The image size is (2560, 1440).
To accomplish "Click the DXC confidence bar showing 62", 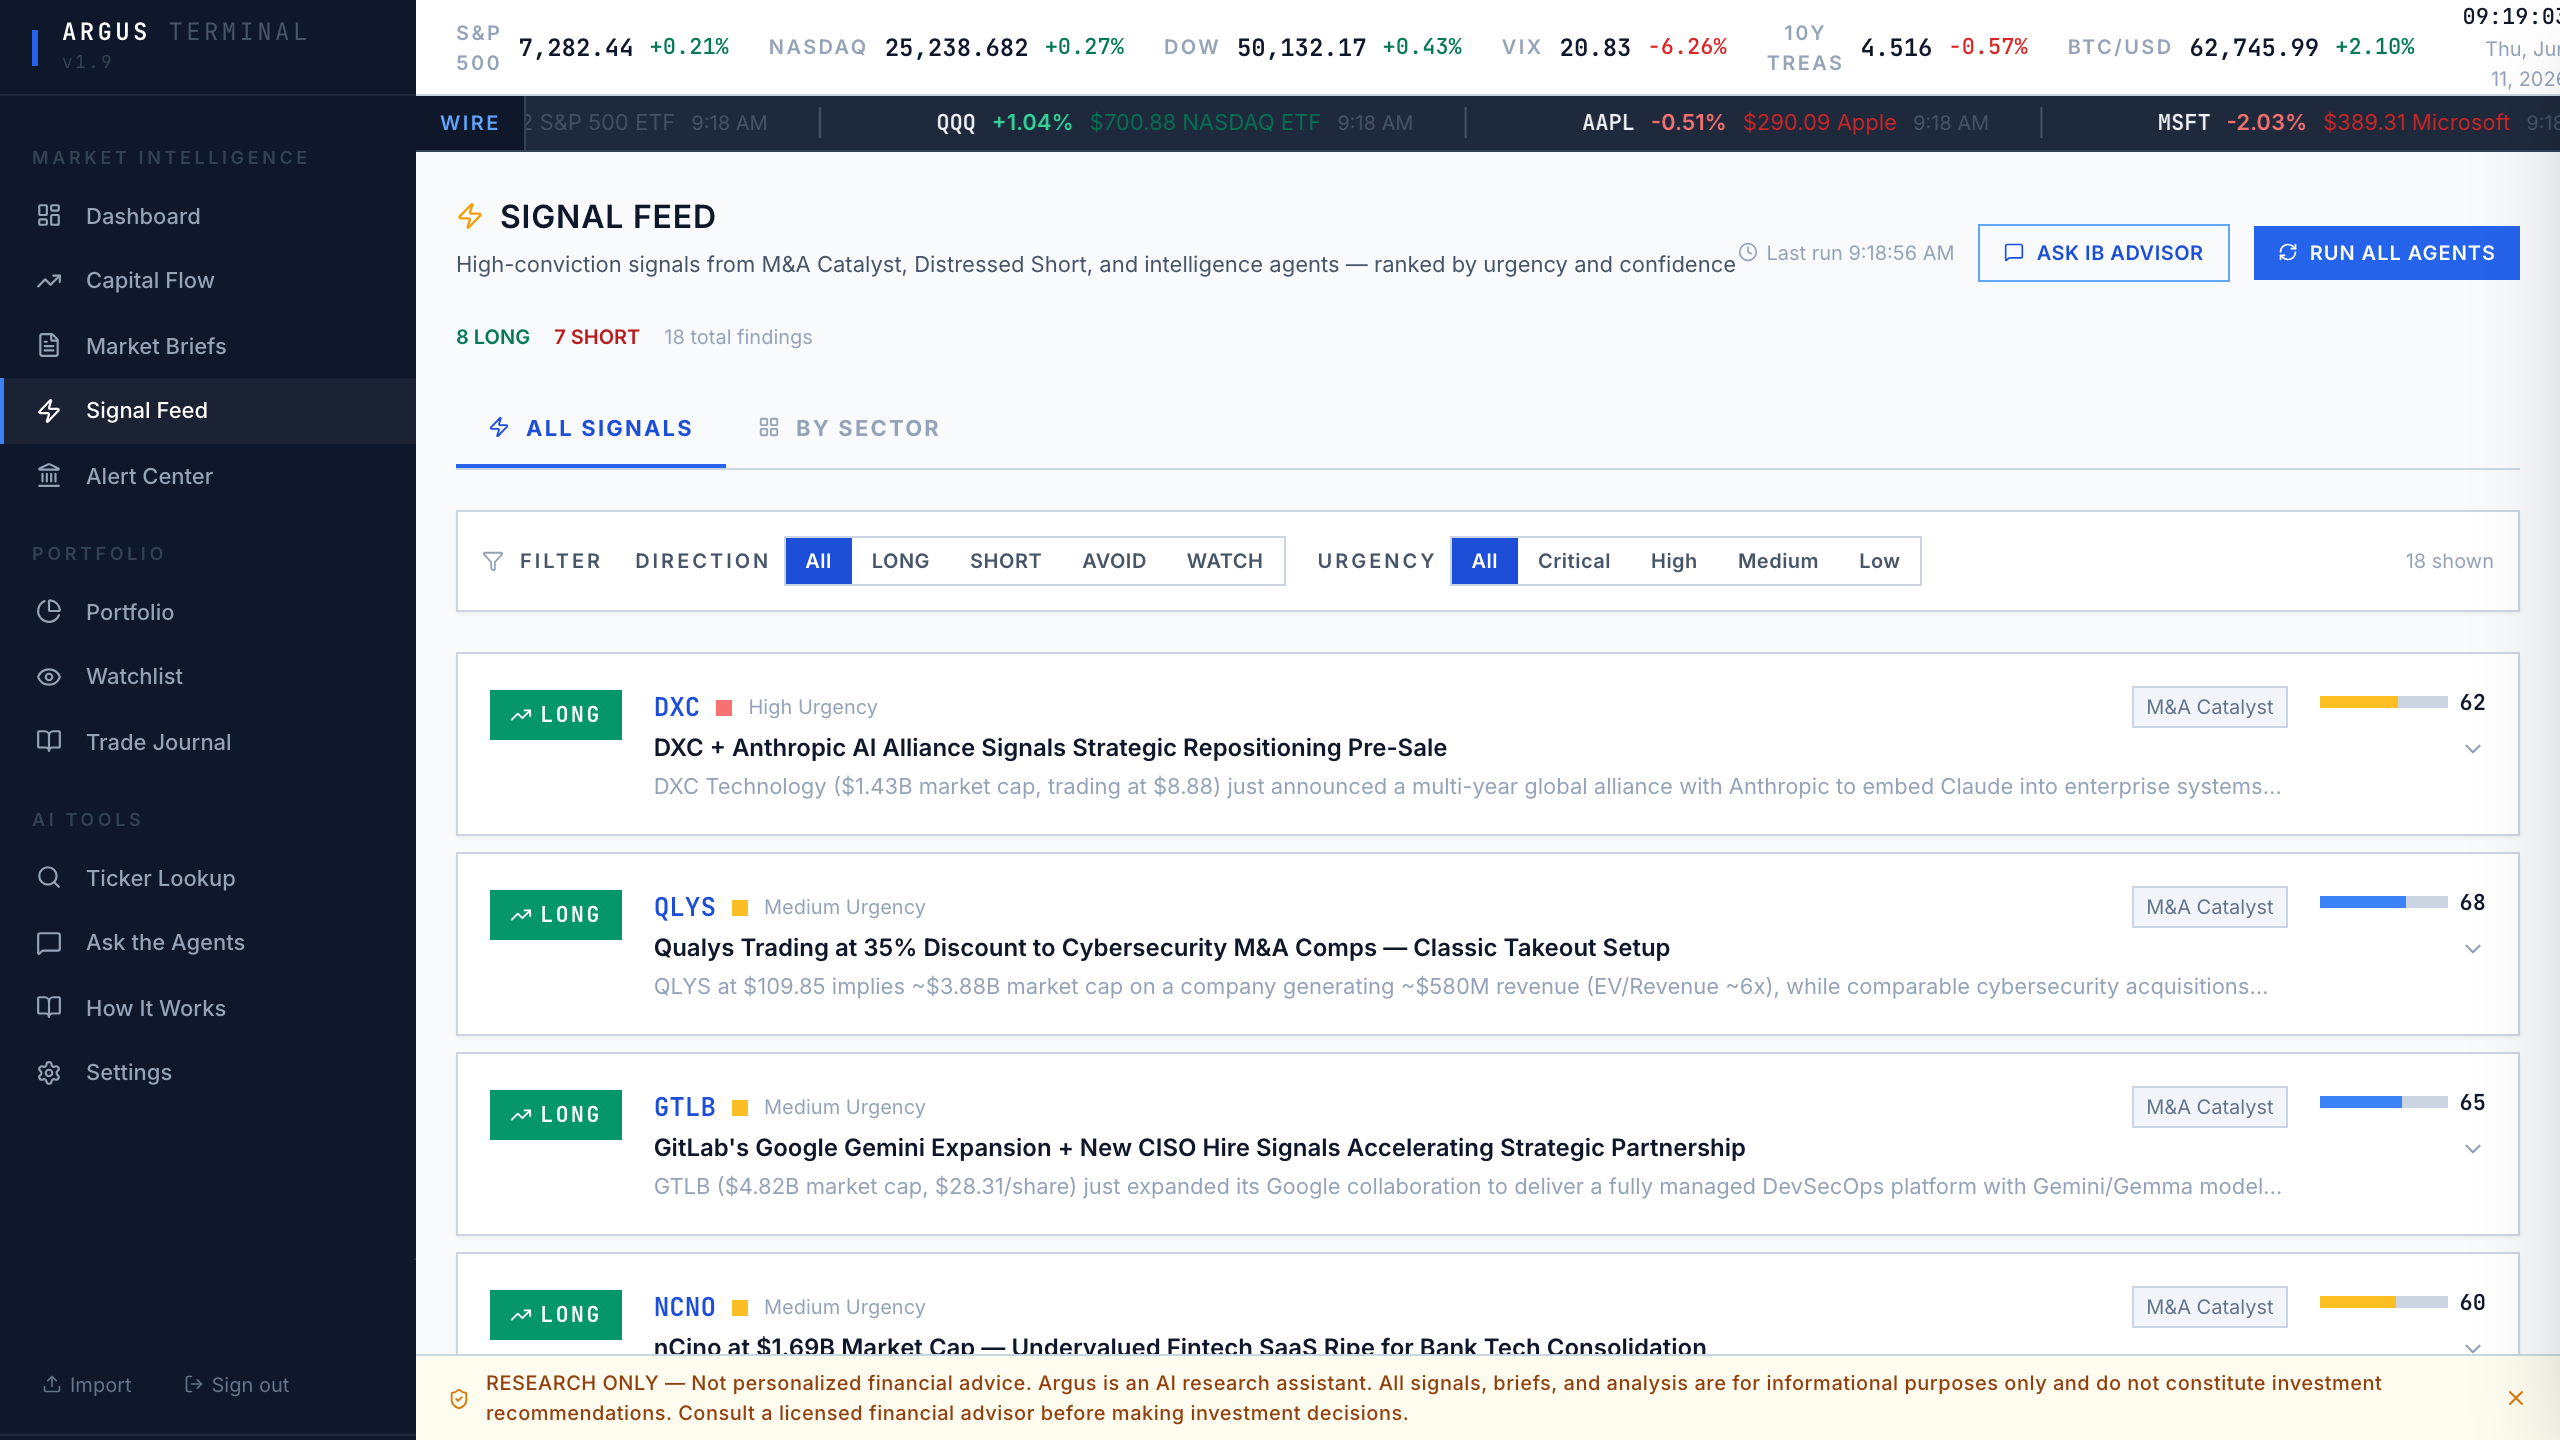I will point(2383,702).
